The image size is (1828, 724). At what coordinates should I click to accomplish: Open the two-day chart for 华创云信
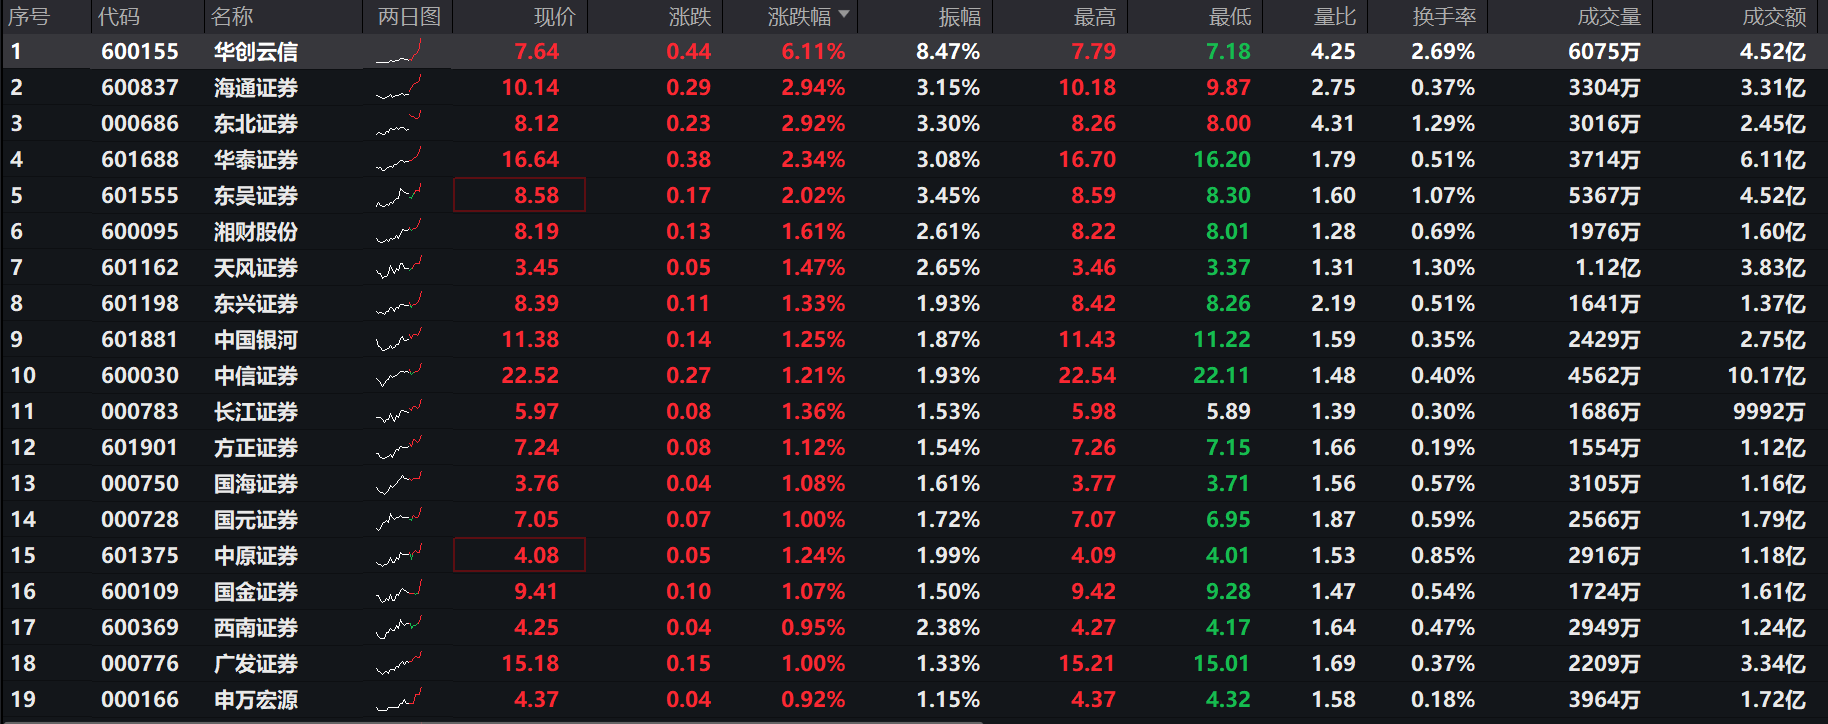point(399,52)
